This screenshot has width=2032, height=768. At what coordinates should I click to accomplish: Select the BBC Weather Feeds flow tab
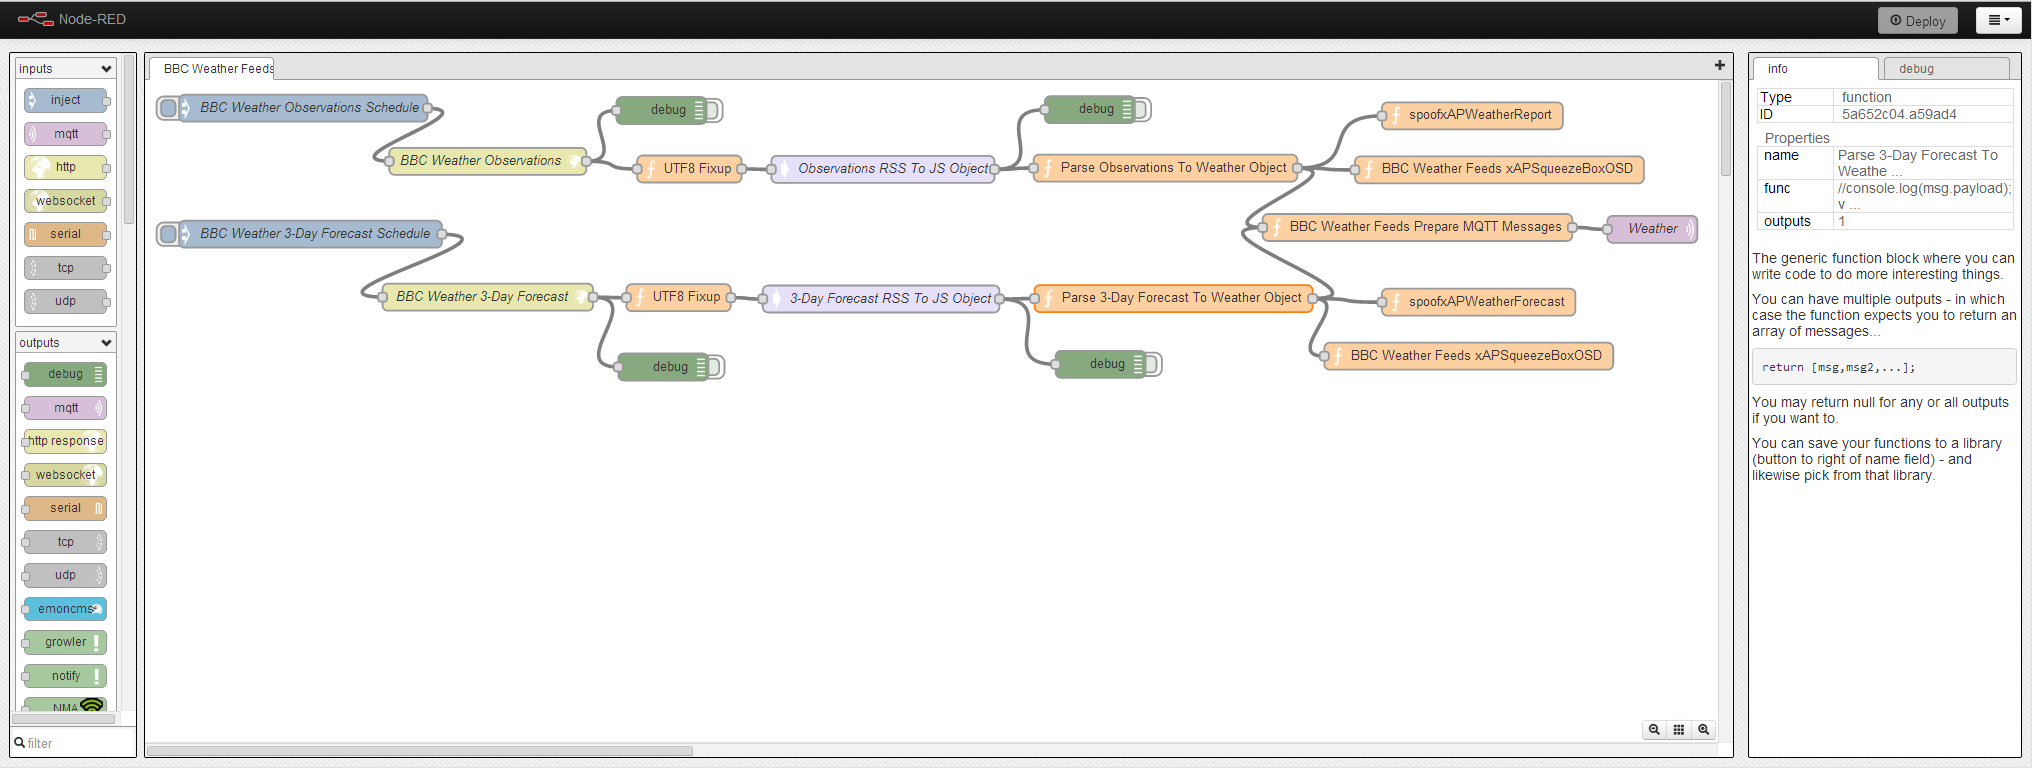[x=213, y=69]
